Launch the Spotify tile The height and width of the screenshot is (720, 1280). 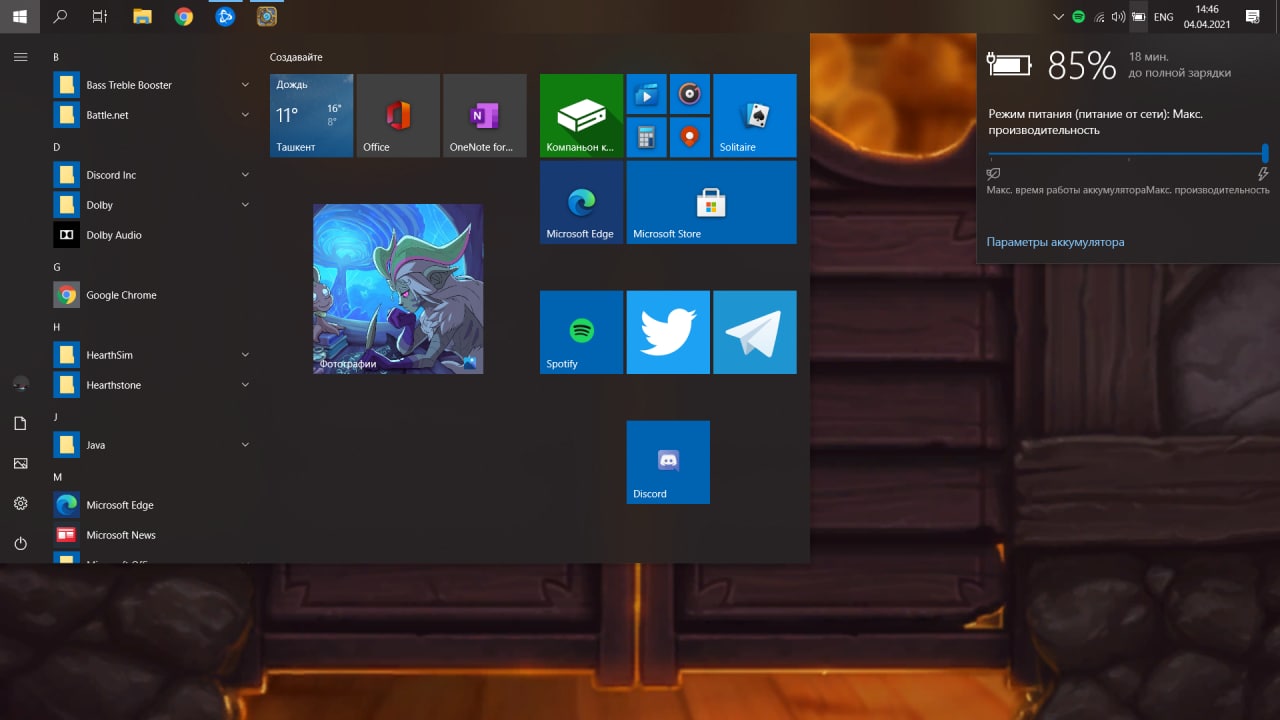pyautogui.click(x=581, y=332)
